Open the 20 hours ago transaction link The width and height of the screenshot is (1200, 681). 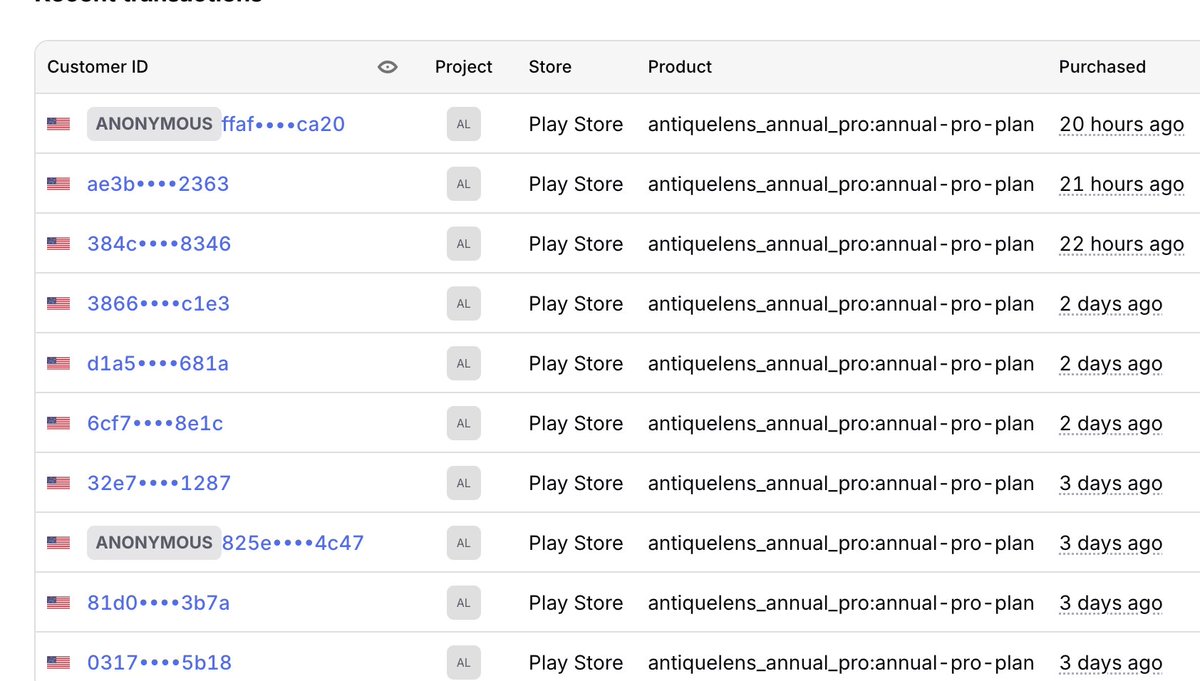click(1120, 124)
